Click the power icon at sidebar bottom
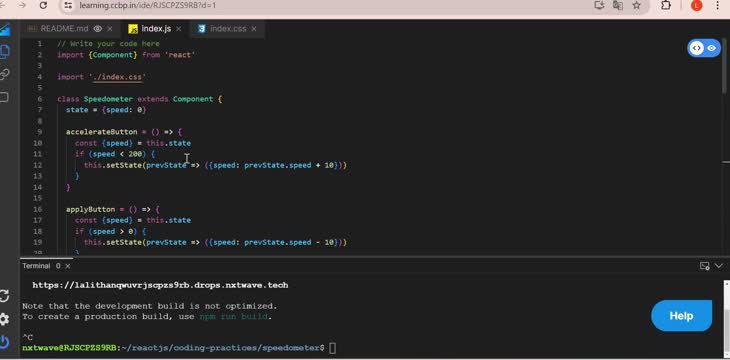The width and height of the screenshot is (730, 360). (x=4, y=342)
